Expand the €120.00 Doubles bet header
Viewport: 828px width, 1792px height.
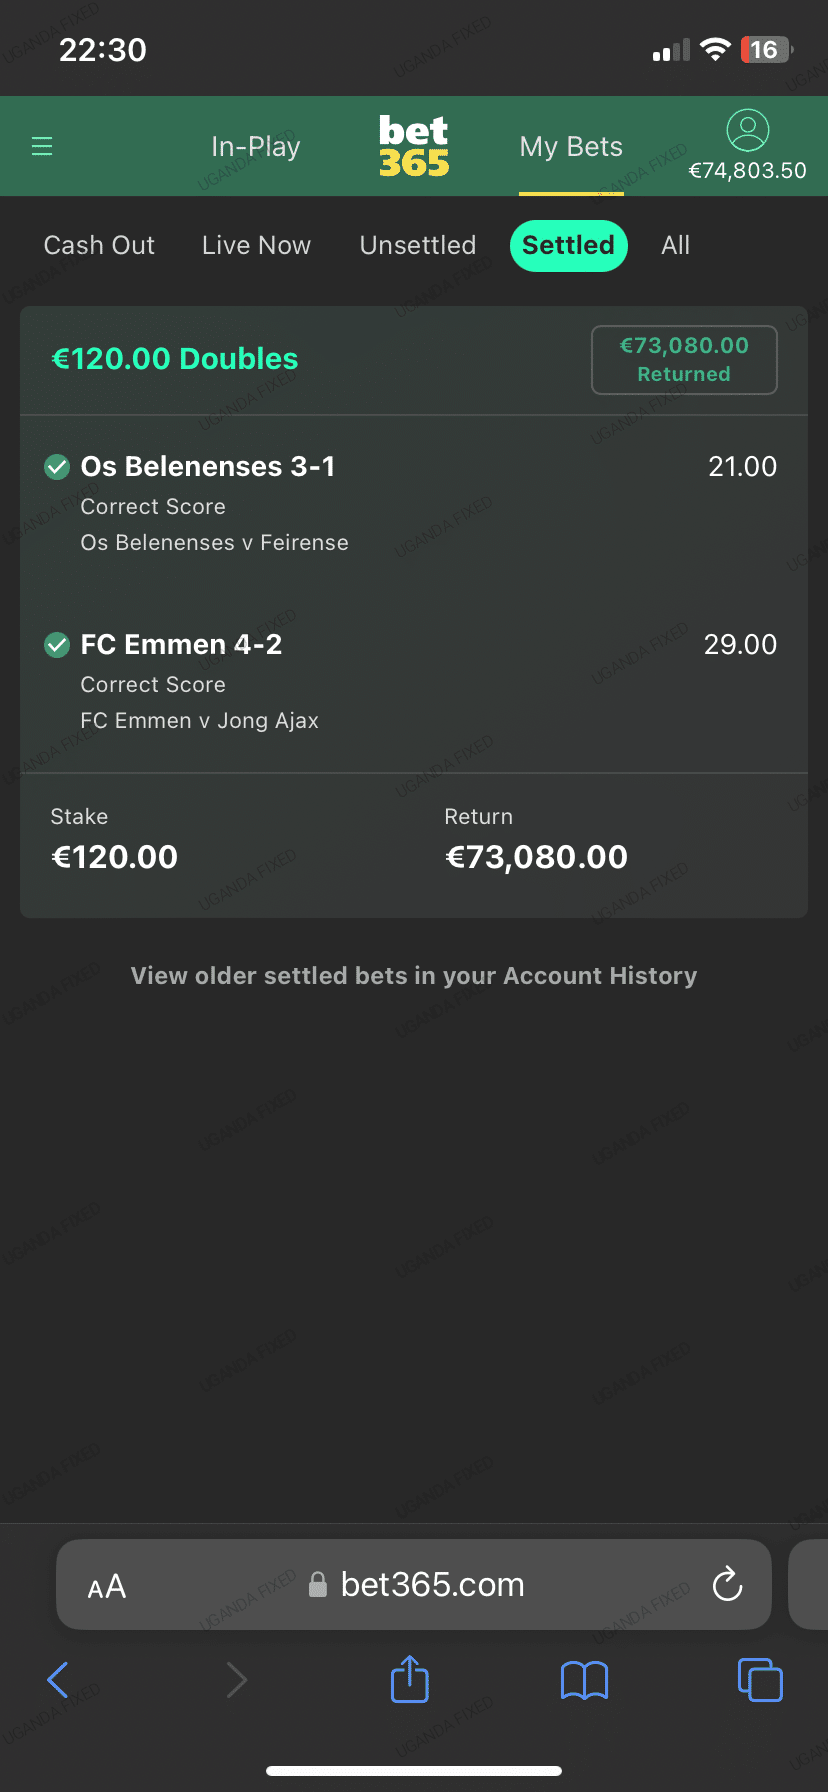pyautogui.click(x=175, y=359)
